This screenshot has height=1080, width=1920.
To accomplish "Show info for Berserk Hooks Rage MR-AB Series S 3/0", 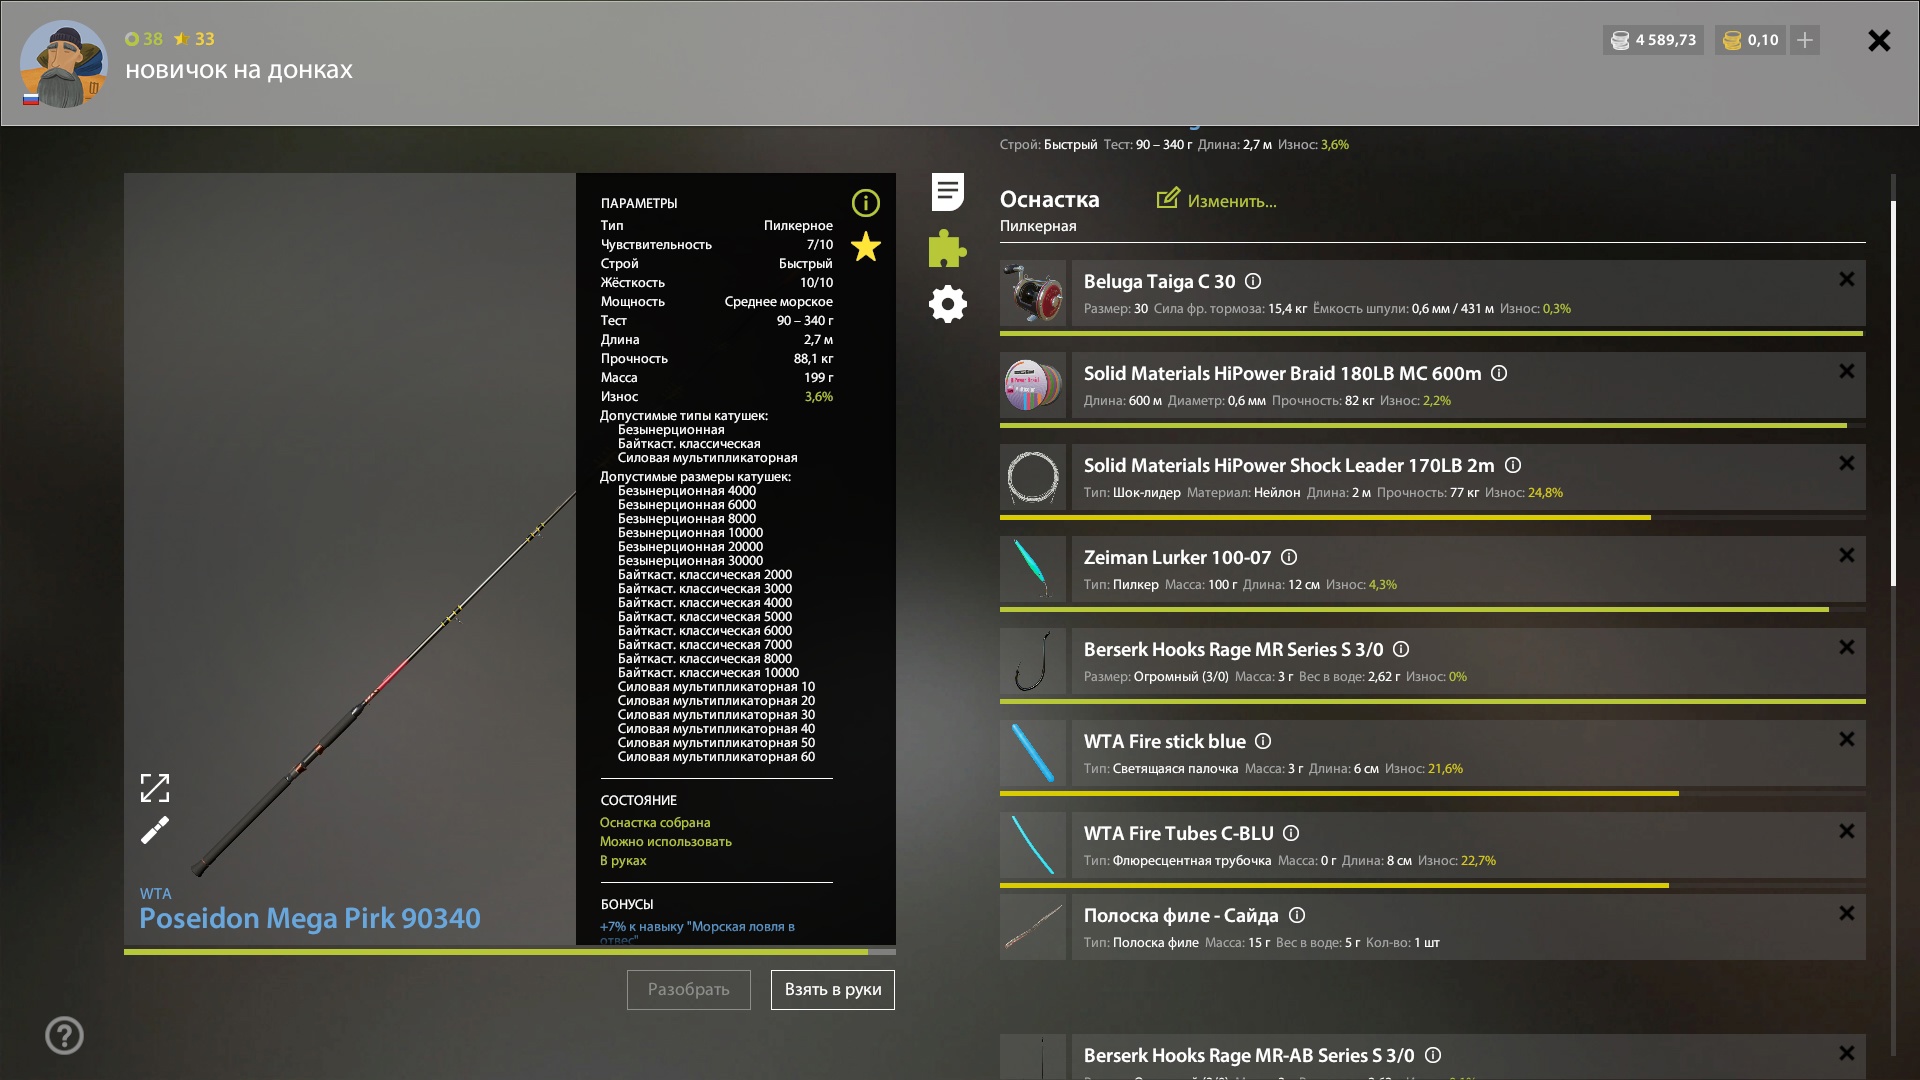I will tap(1432, 1055).
